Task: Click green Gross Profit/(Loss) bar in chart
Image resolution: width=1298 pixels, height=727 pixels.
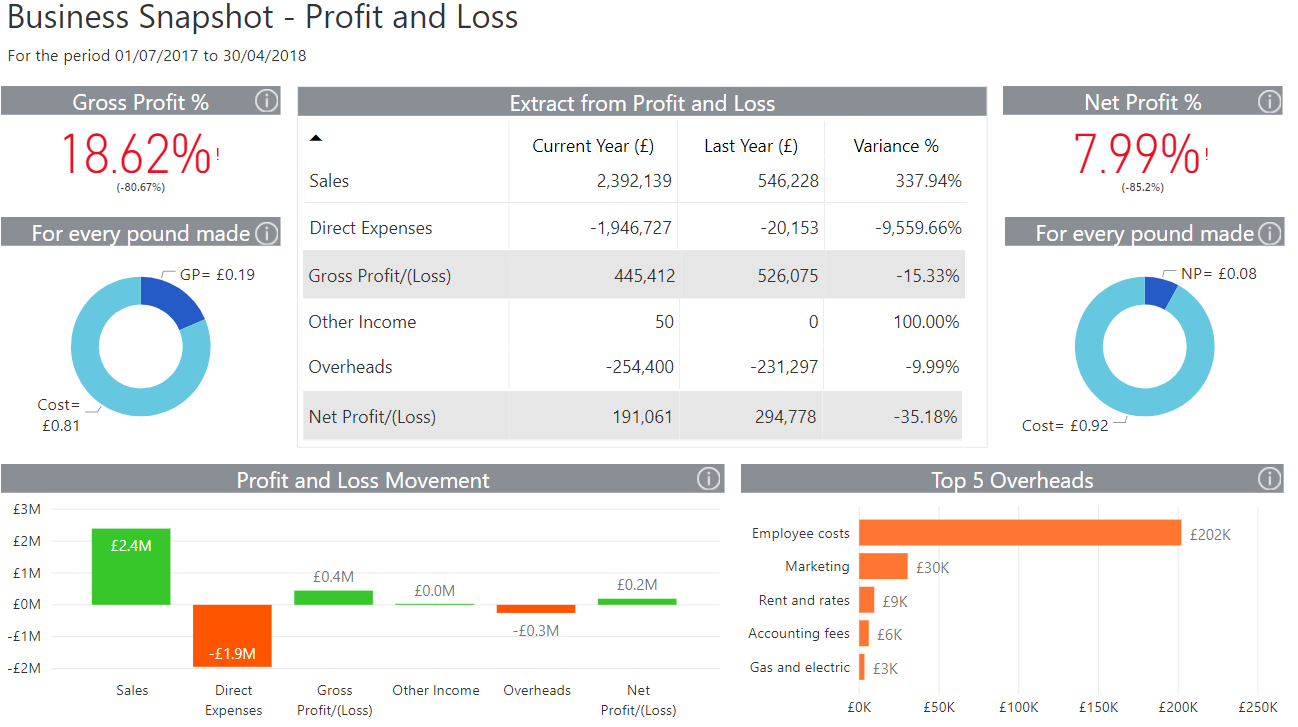Action: [333, 597]
